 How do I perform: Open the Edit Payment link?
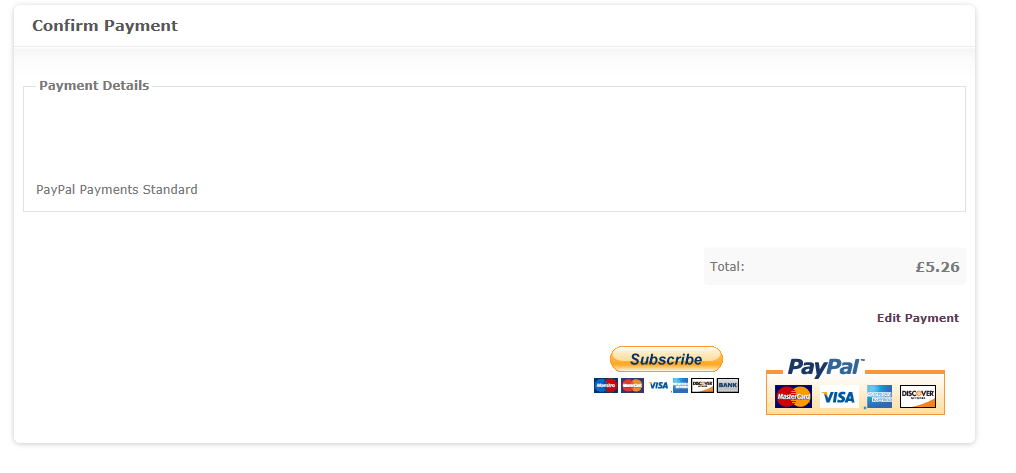coord(918,318)
